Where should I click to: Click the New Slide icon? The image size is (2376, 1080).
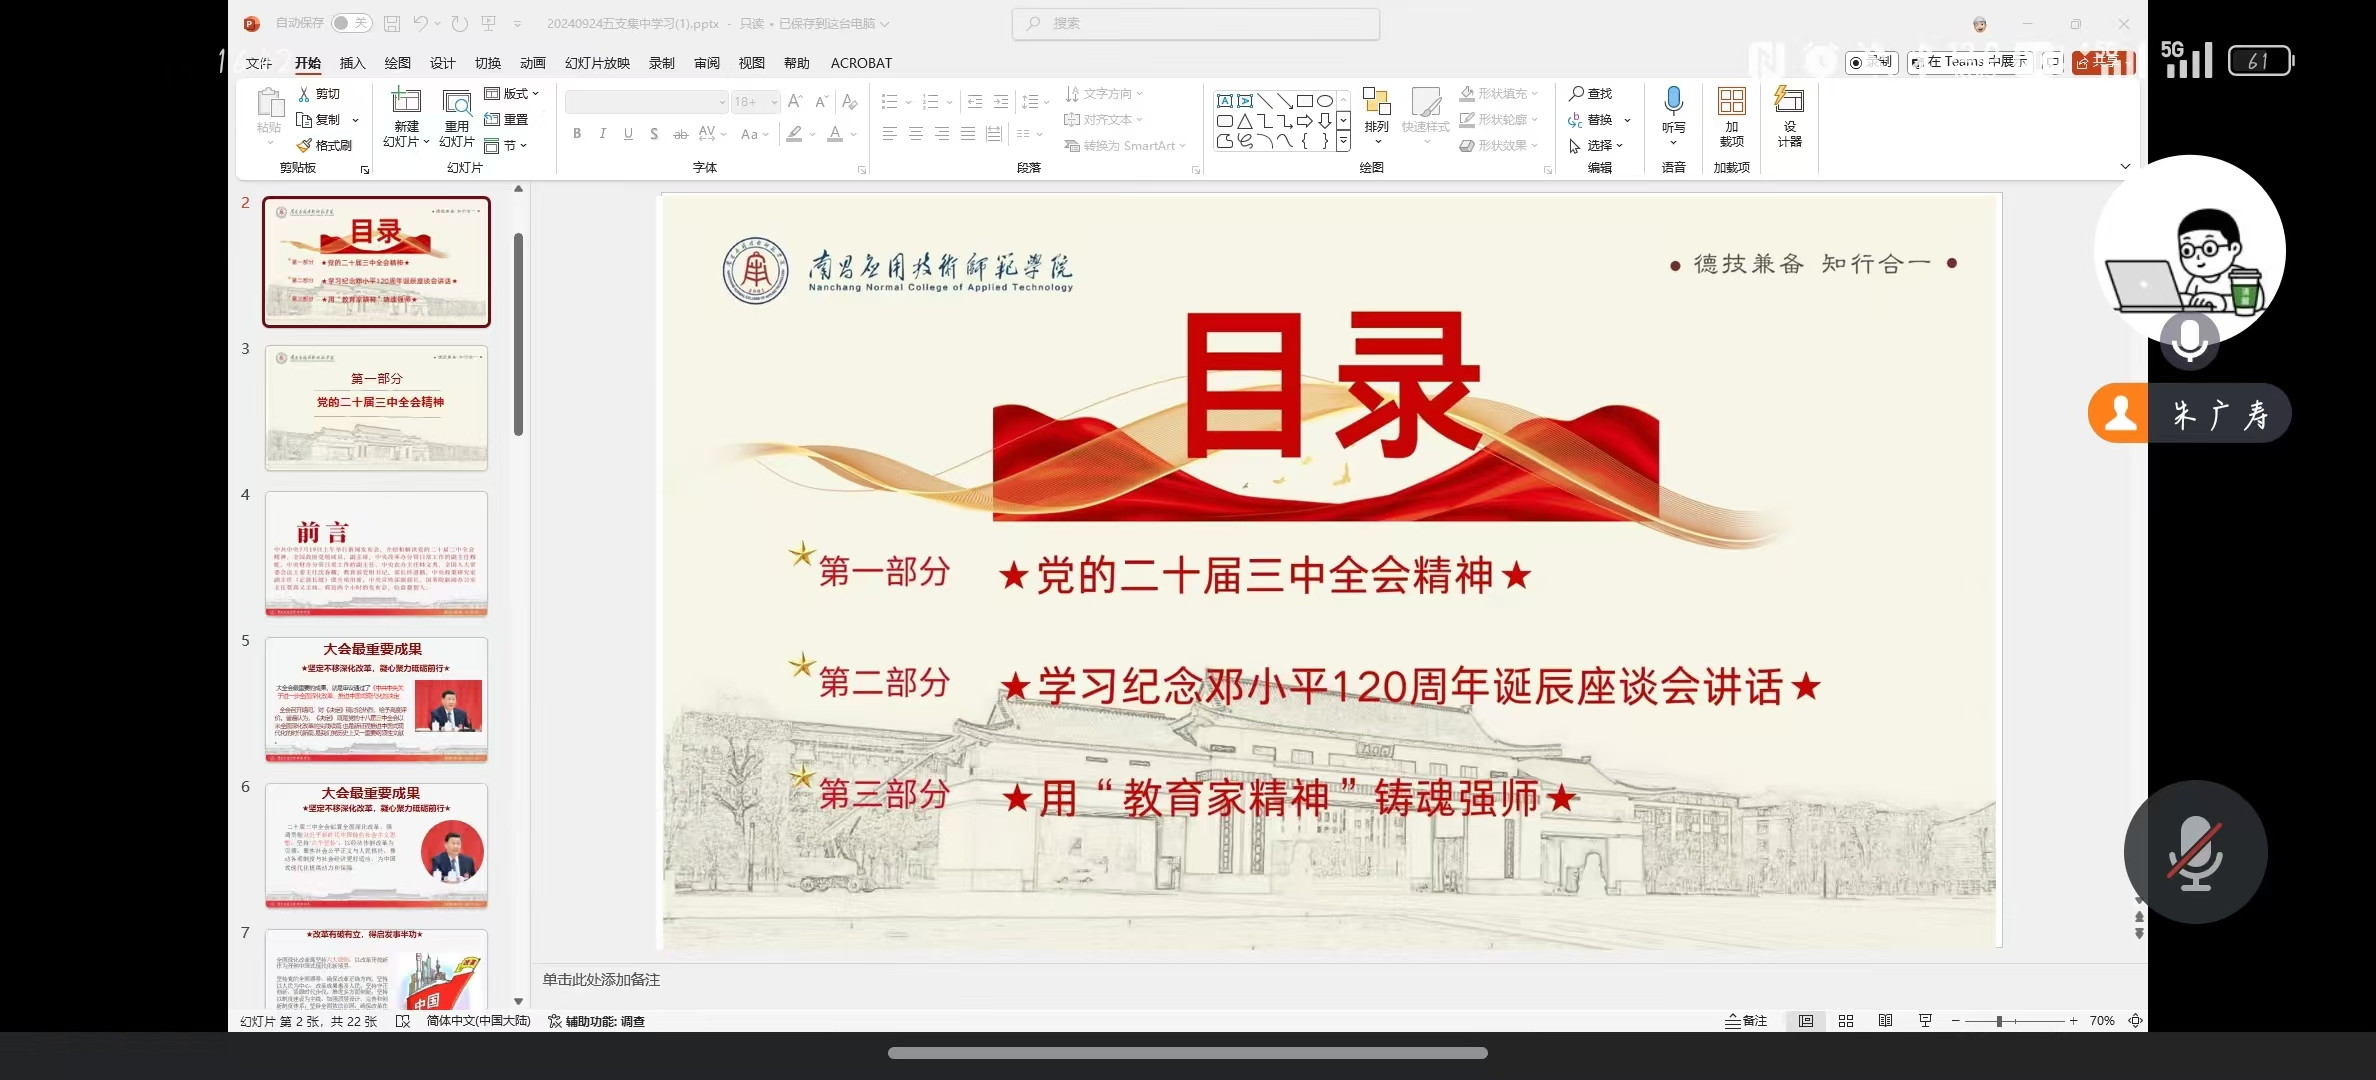coord(406,102)
